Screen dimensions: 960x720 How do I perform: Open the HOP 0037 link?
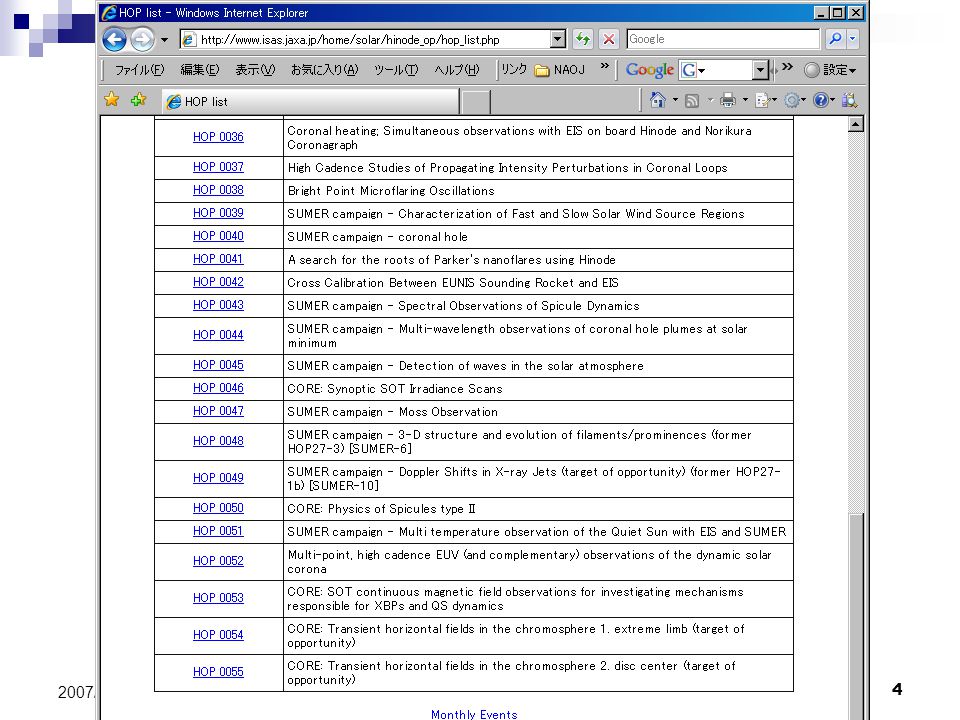[218, 167]
